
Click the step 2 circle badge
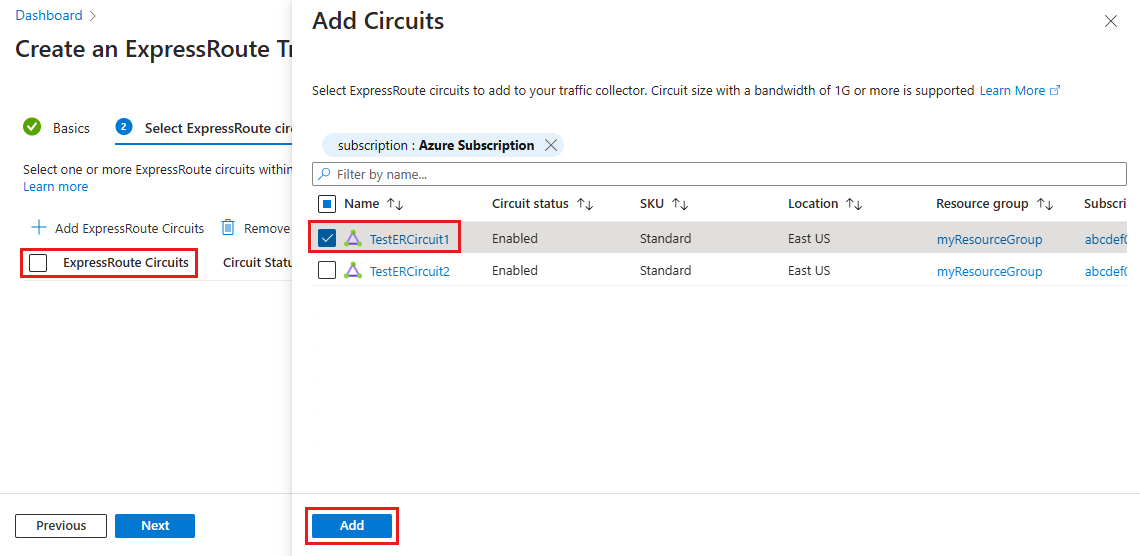pyautogui.click(x=124, y=127)
